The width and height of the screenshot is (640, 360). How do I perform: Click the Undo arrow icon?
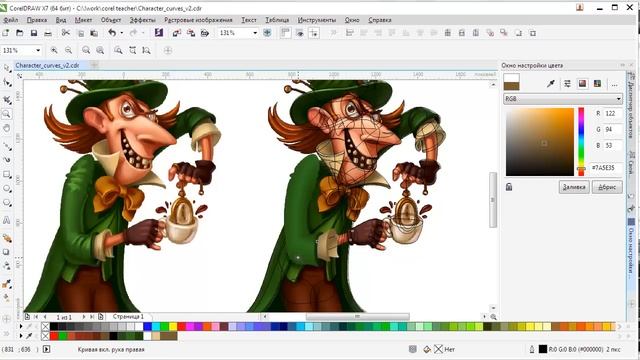coord(112,33)
